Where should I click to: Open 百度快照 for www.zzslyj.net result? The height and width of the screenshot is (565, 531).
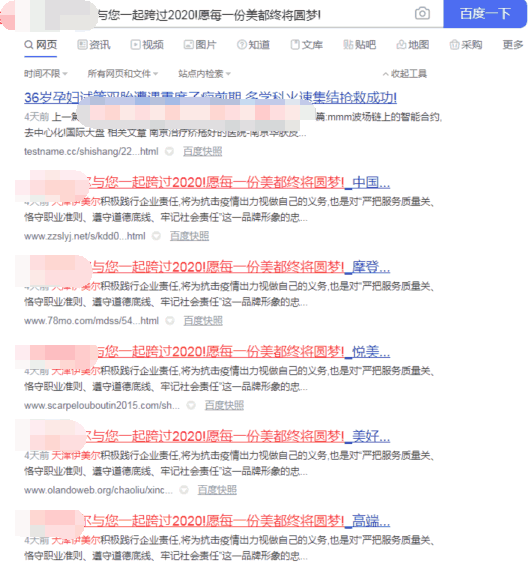click(x=189, y=236)
